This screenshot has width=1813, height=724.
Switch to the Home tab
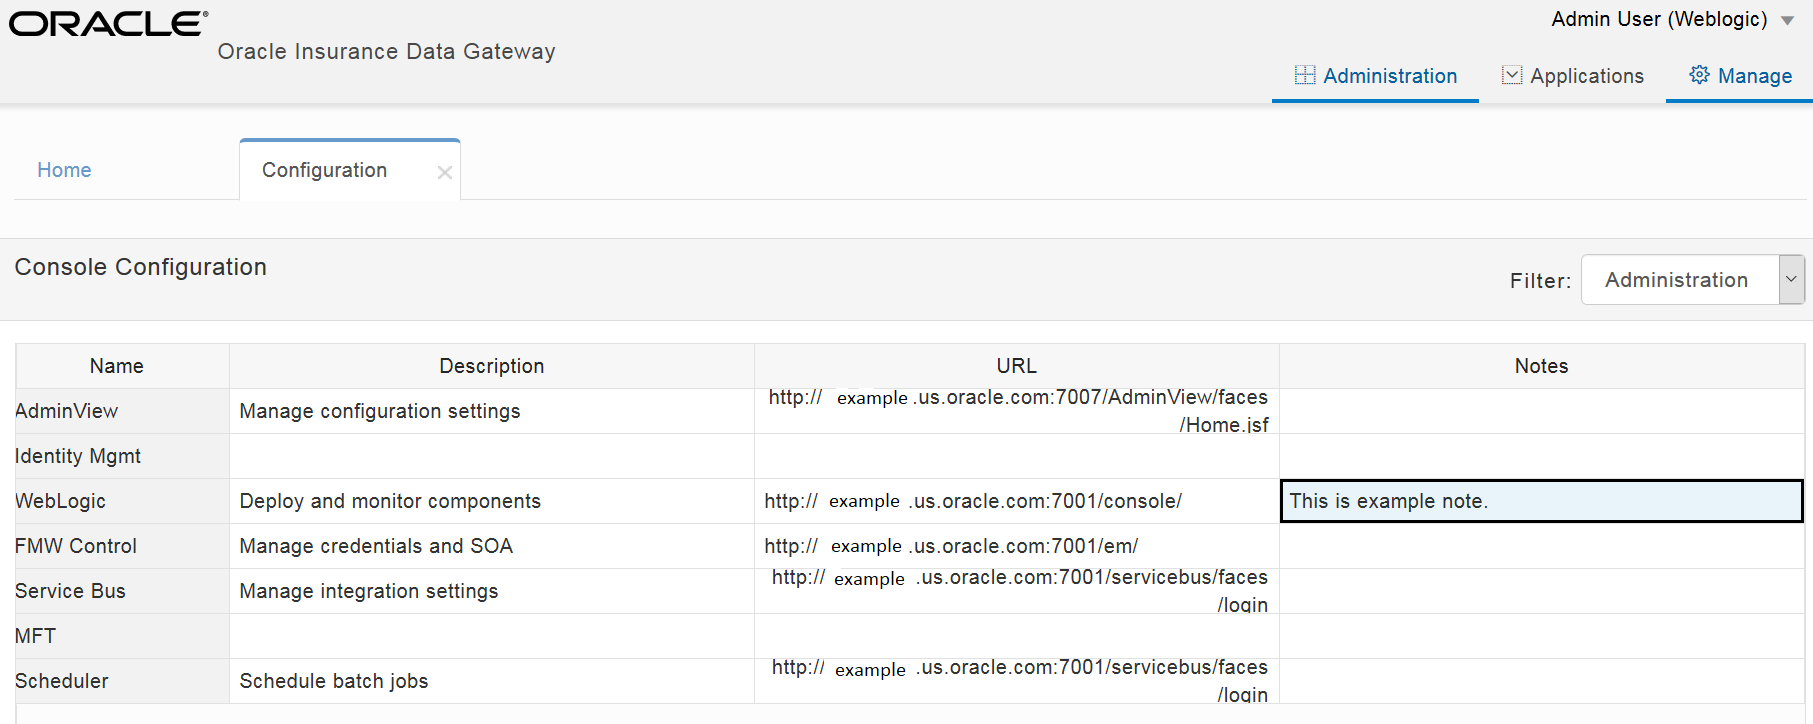point(64,170)
